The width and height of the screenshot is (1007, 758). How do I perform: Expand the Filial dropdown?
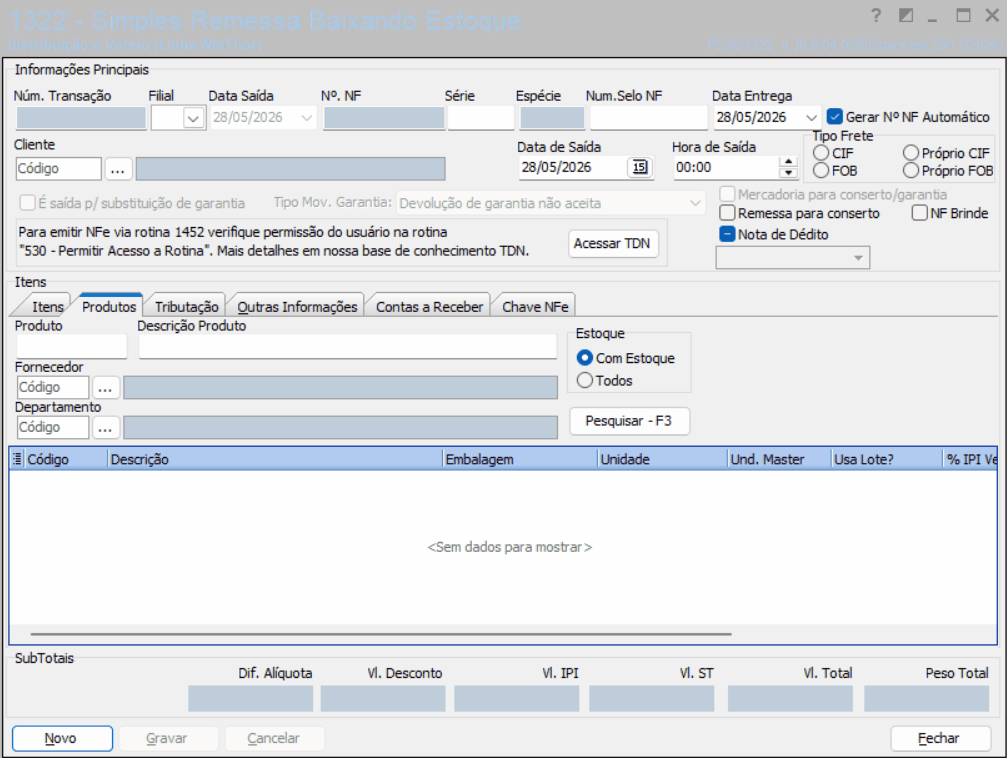coord(193,118)
